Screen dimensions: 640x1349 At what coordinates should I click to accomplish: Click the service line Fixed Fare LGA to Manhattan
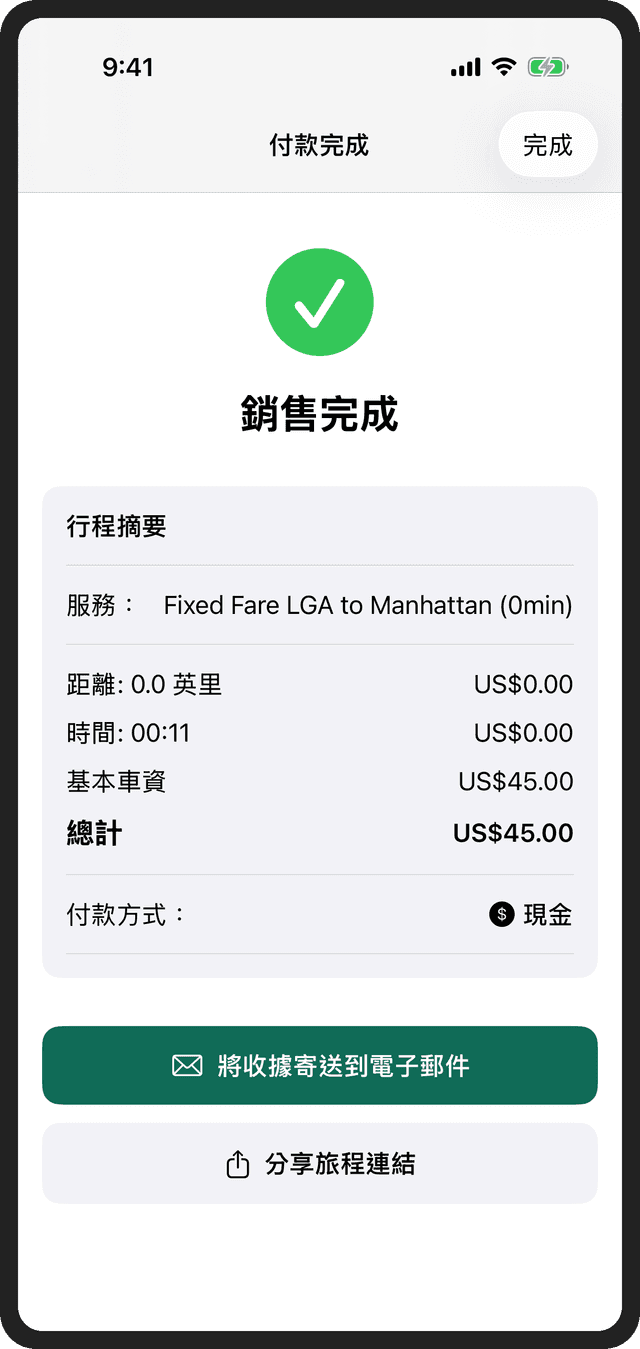point(320,605)
